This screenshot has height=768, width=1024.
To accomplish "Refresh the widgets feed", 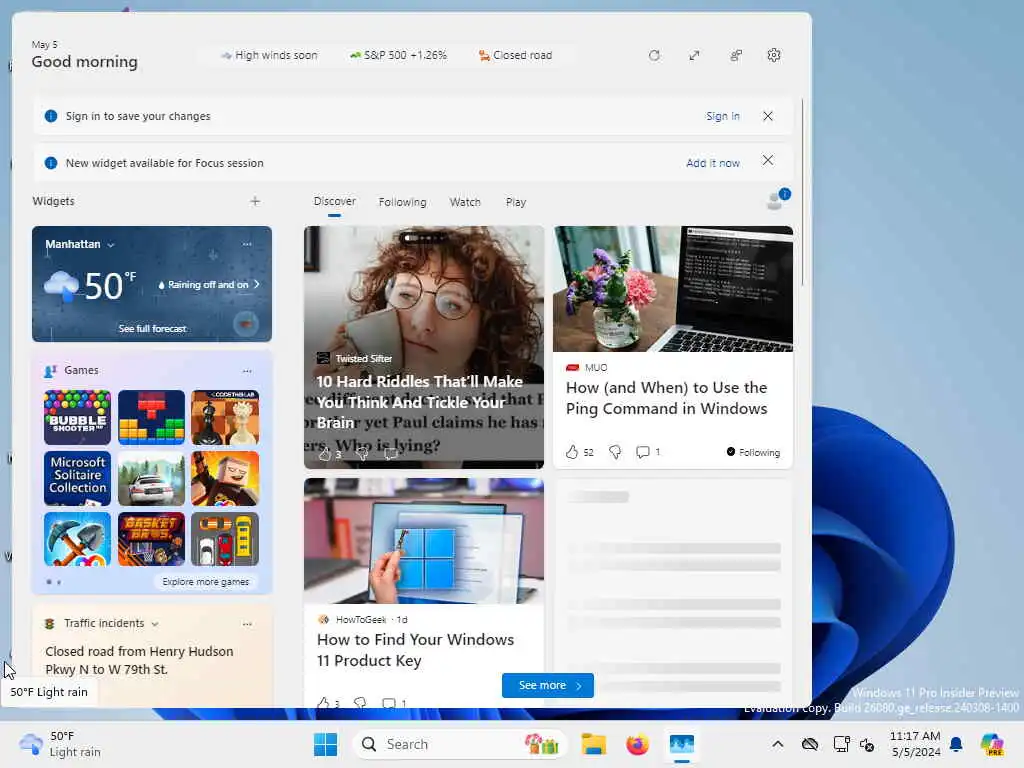I will [654, 56].
